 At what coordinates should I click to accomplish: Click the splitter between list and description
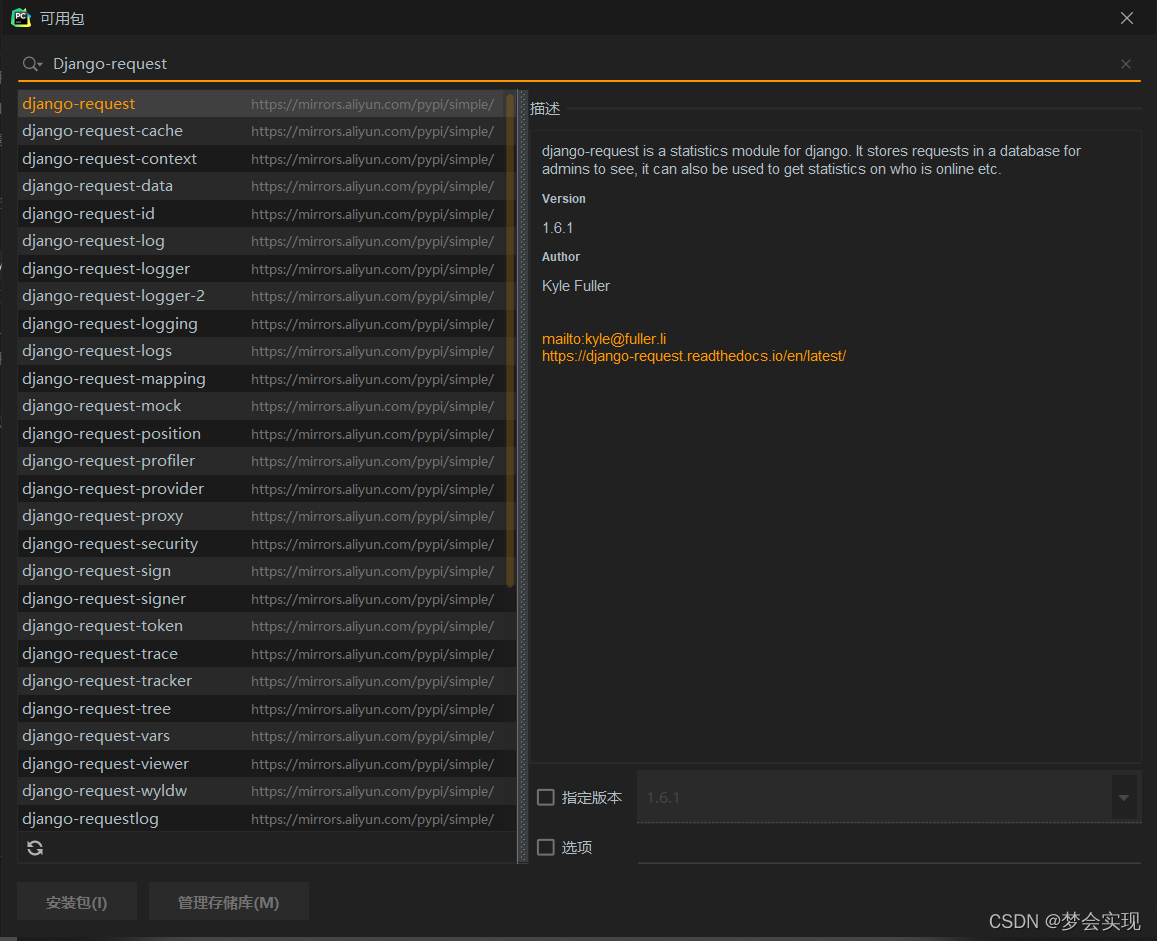pyautogui.click(x=522, y=475)
